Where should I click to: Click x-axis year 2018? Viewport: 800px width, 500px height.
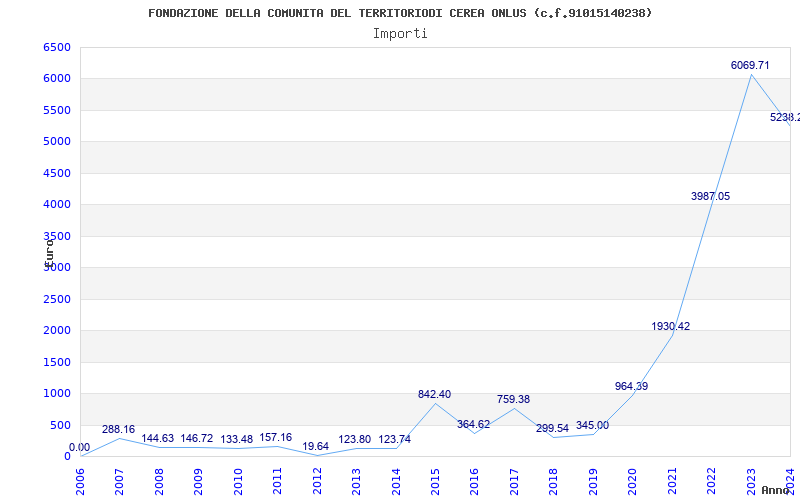(x=554, y=482)
